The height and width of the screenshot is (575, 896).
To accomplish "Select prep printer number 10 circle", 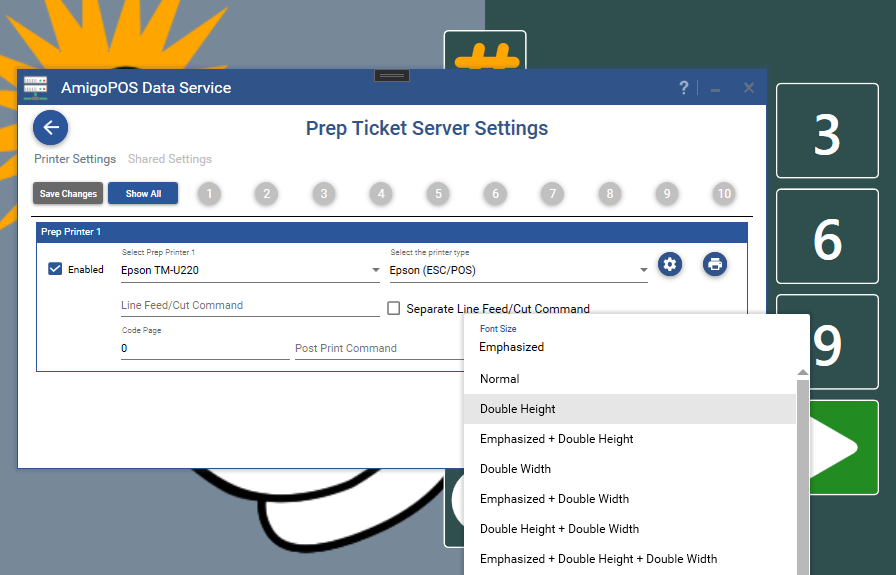I will pos(724,194).
